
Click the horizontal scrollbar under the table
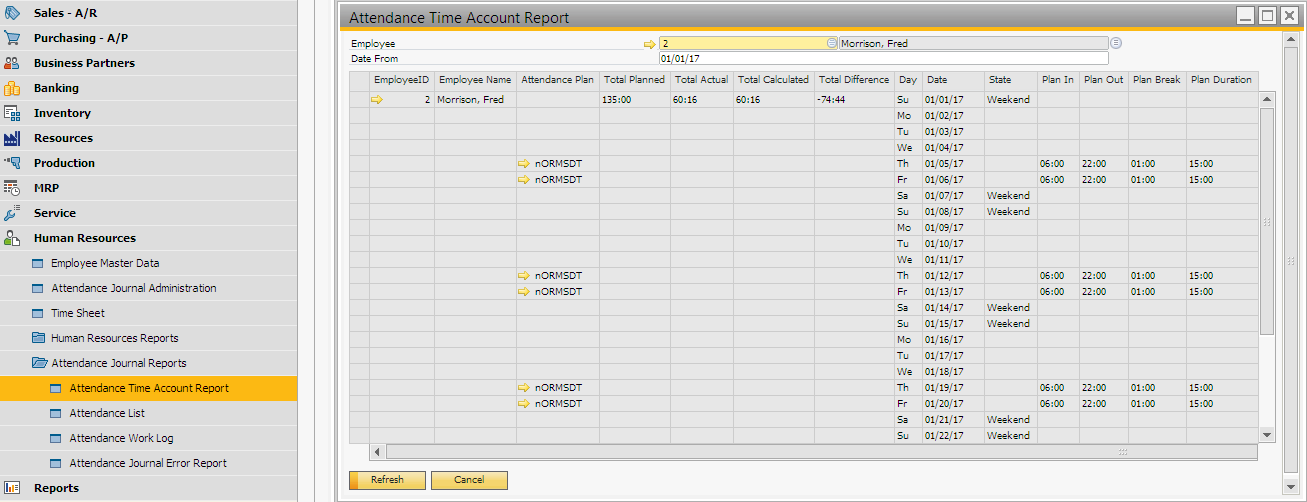[750, 452]
